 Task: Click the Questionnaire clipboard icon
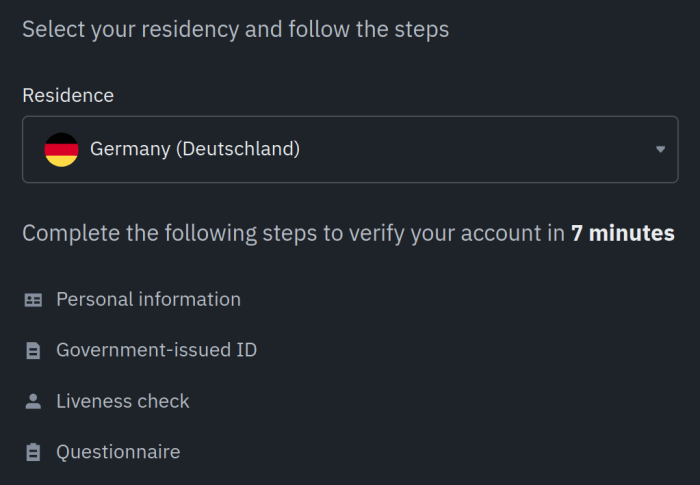[x=33, y=453]
